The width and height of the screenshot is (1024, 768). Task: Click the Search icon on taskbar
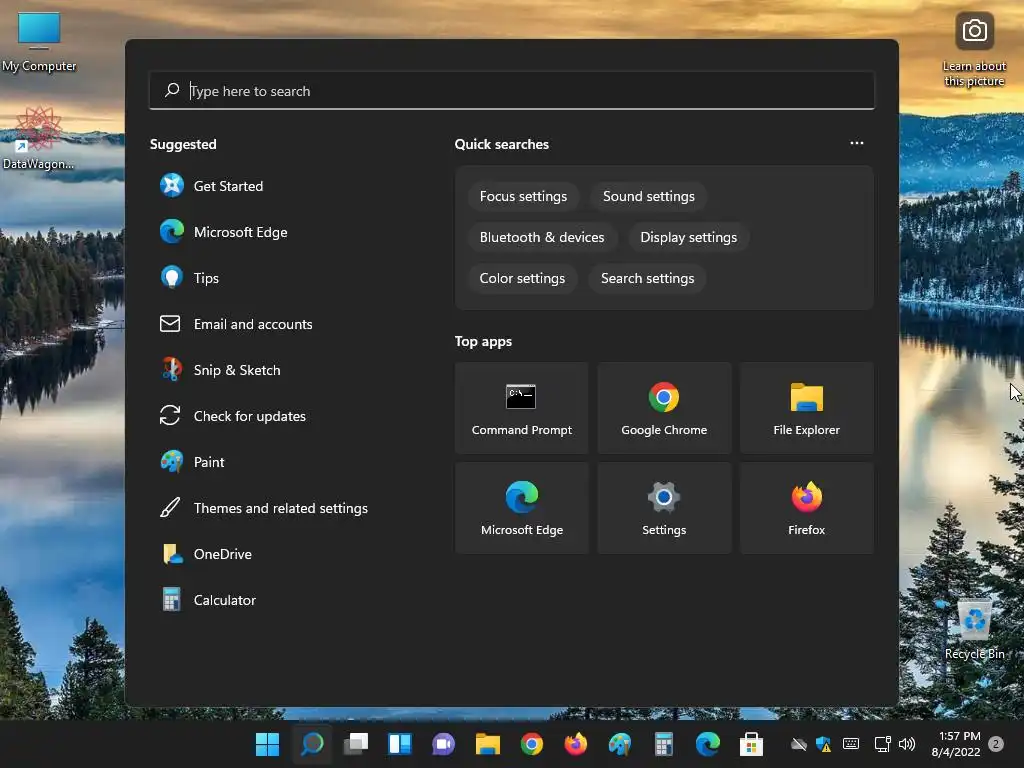pos(312,744)
